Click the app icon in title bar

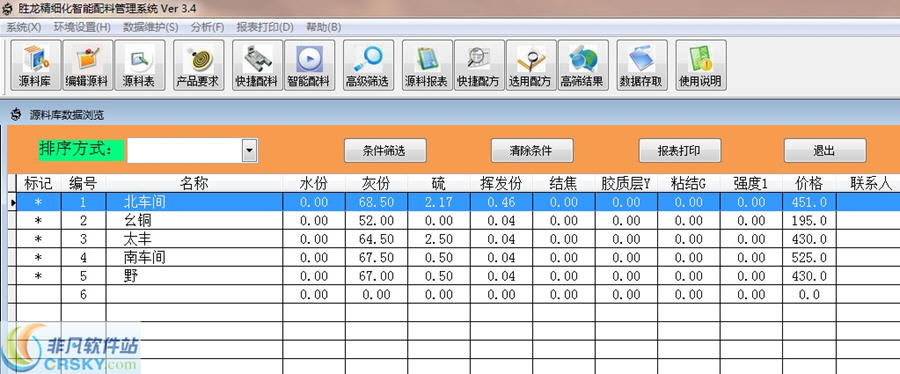[7, 9]
